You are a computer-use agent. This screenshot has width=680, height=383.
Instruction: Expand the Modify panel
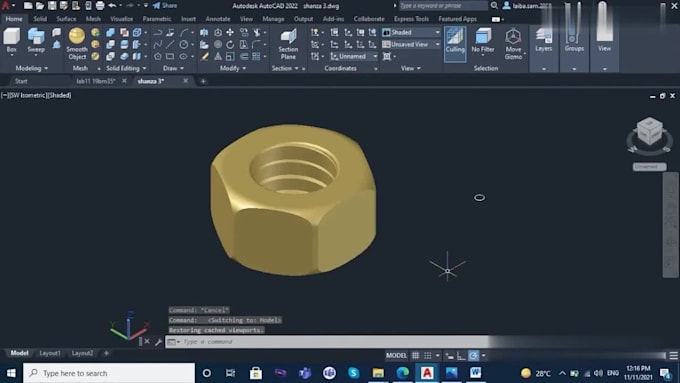232,68
